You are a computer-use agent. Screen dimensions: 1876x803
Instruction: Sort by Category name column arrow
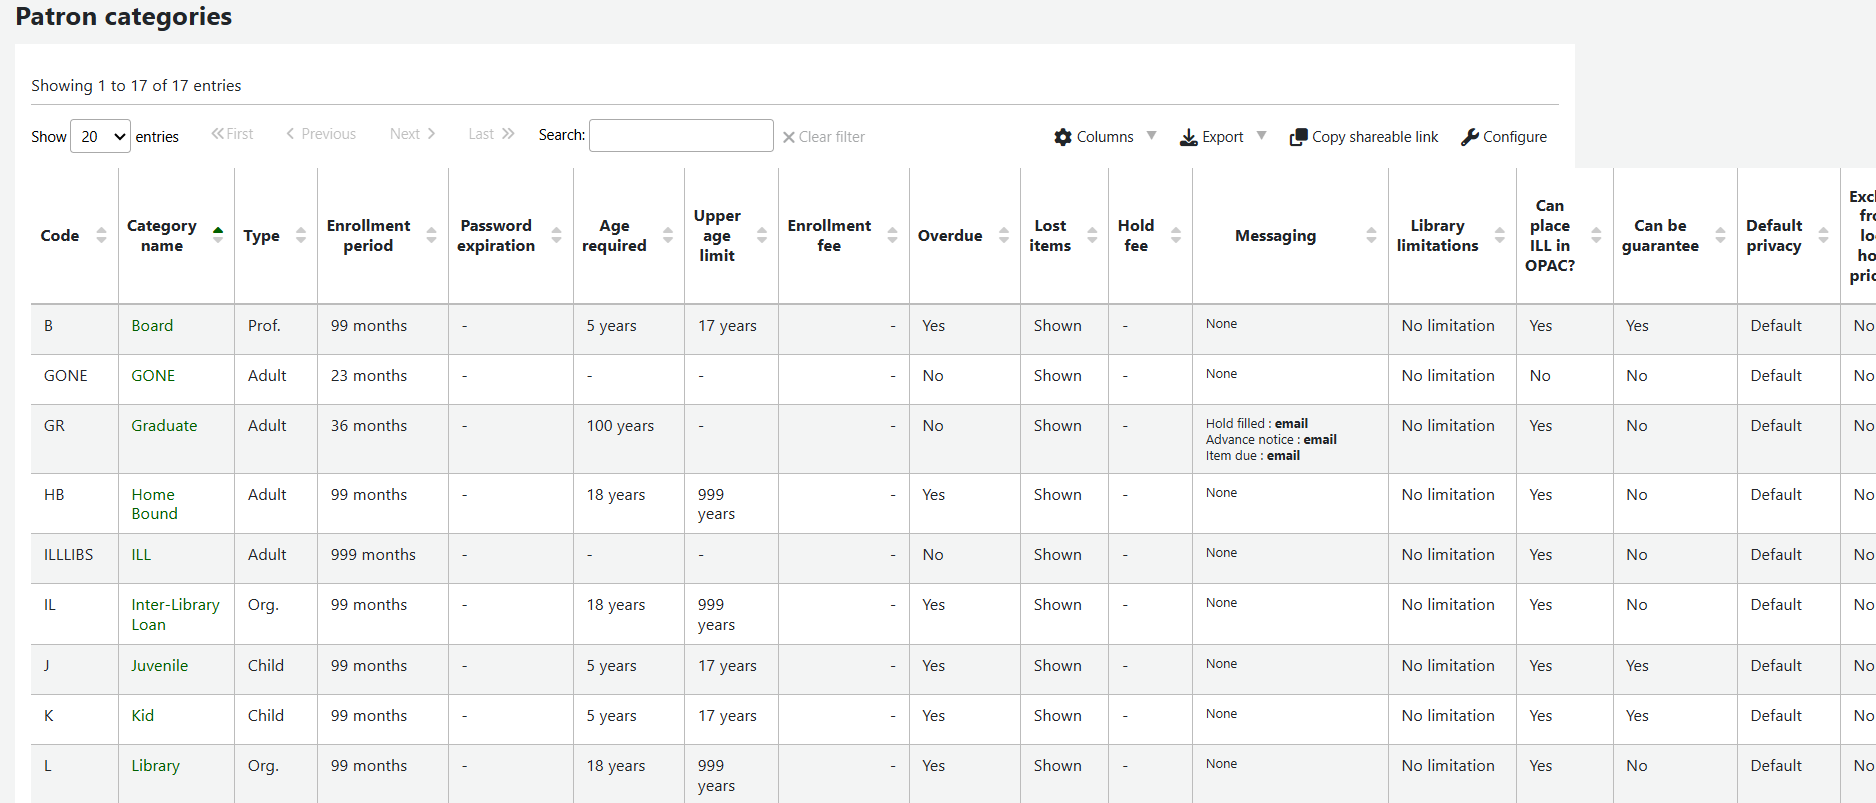click(x=218, y=236)
